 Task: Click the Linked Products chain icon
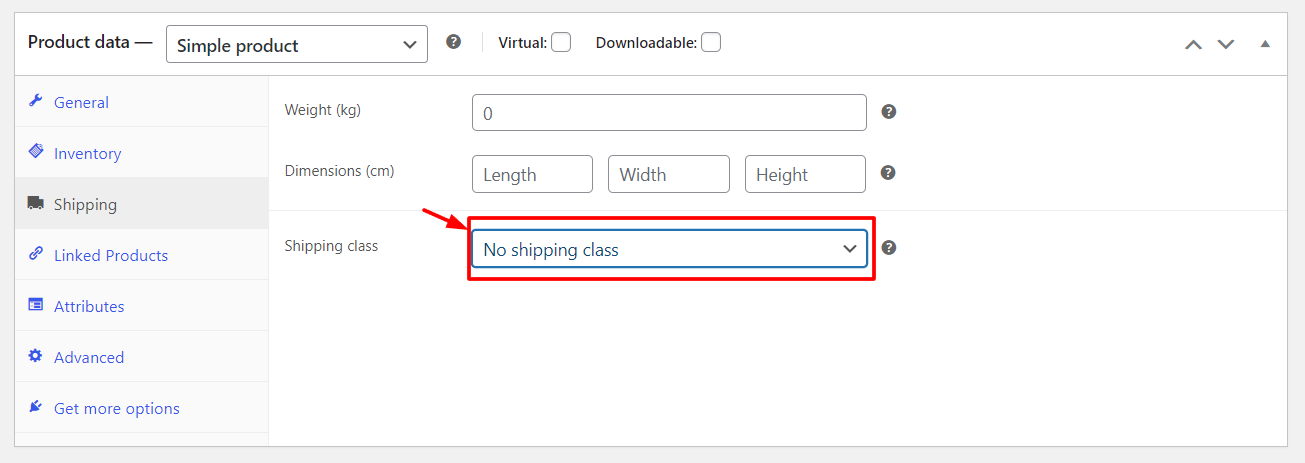pyautogui.click(x=36, y=254)
